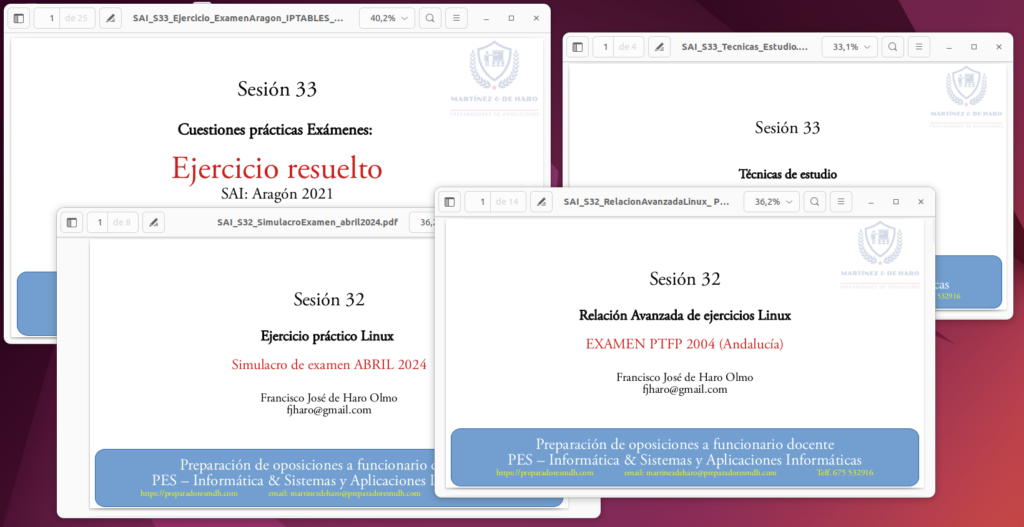Maximize the Tecnicas_Estudio window
Image resolution: width=1024 pixels, height=527 pixels.
(974, 47)
